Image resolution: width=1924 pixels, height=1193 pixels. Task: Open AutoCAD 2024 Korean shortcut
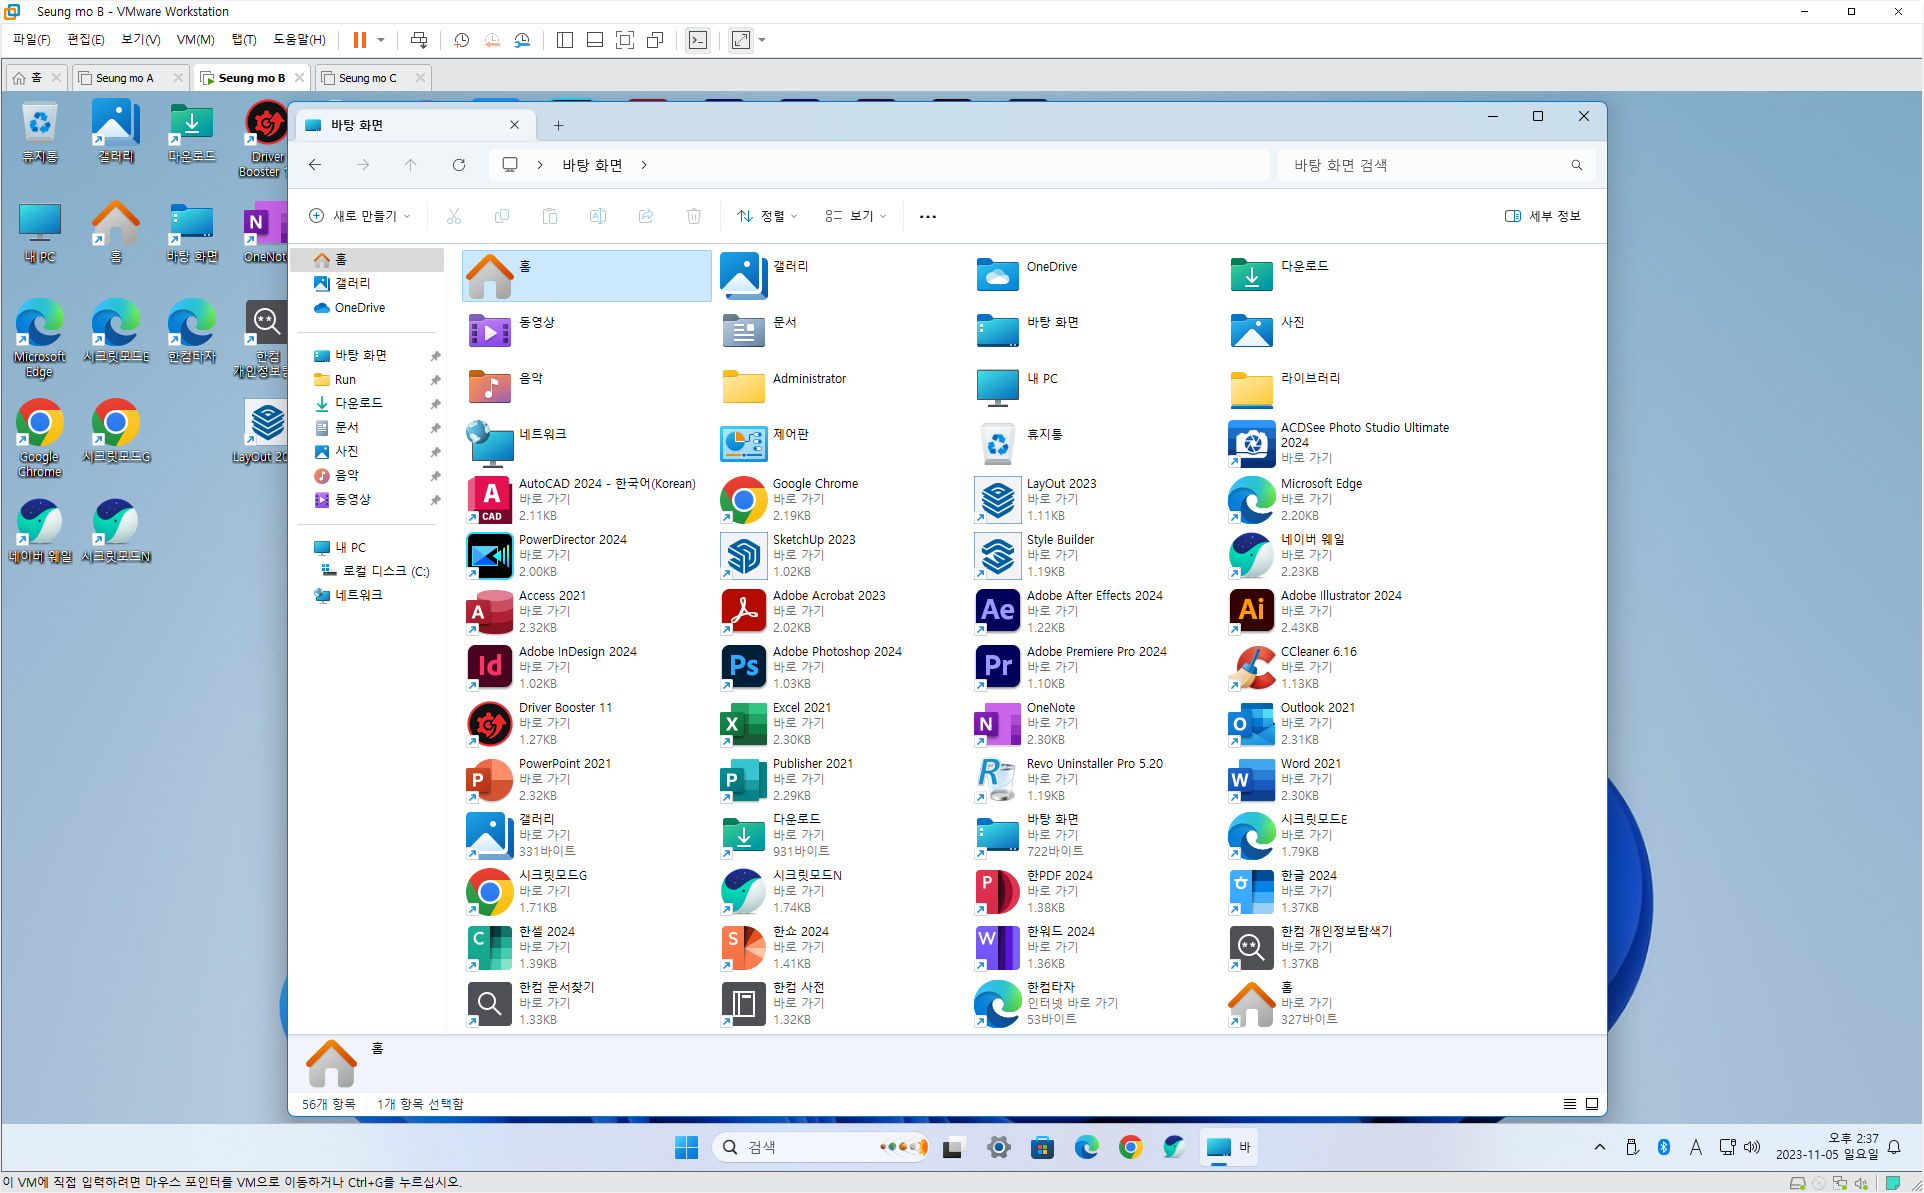point(490,499)
